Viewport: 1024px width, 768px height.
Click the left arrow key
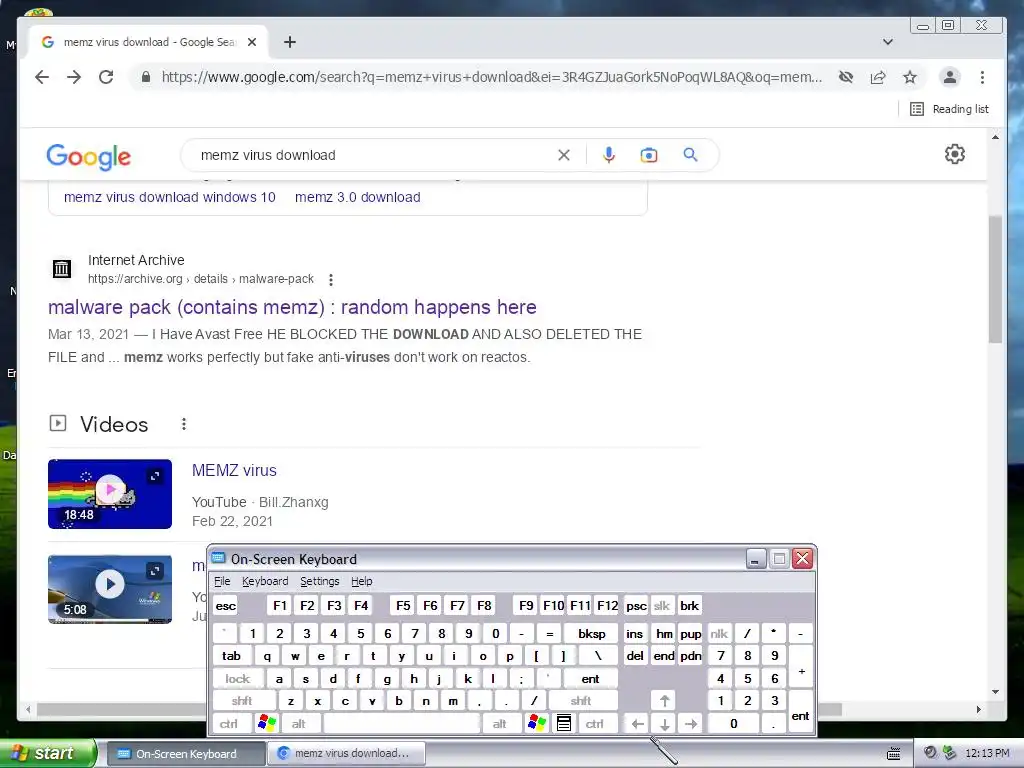coord(637,724)
